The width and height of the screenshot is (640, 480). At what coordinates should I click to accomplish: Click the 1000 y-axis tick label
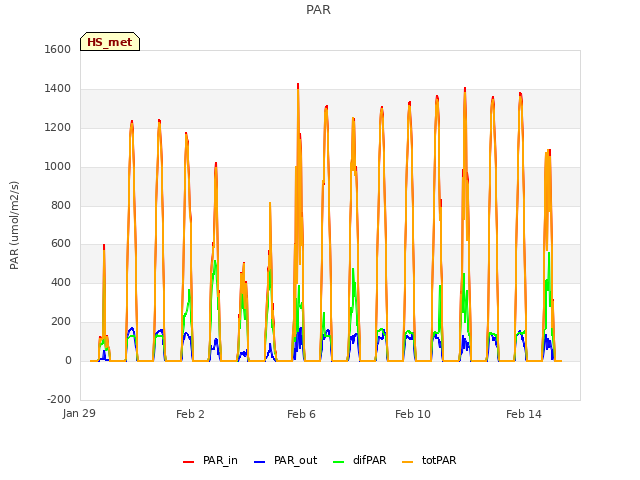pyautogui.click(x=58, y=167)
